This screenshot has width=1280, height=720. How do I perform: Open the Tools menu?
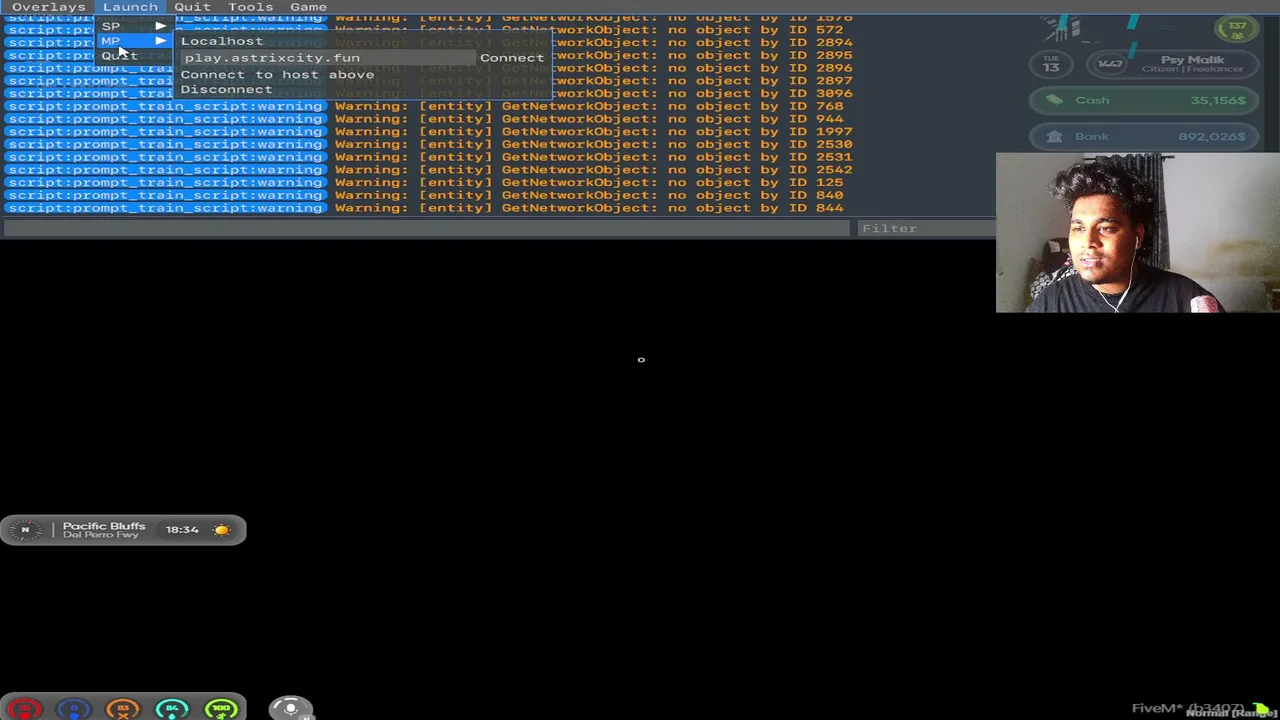(250, 7)
